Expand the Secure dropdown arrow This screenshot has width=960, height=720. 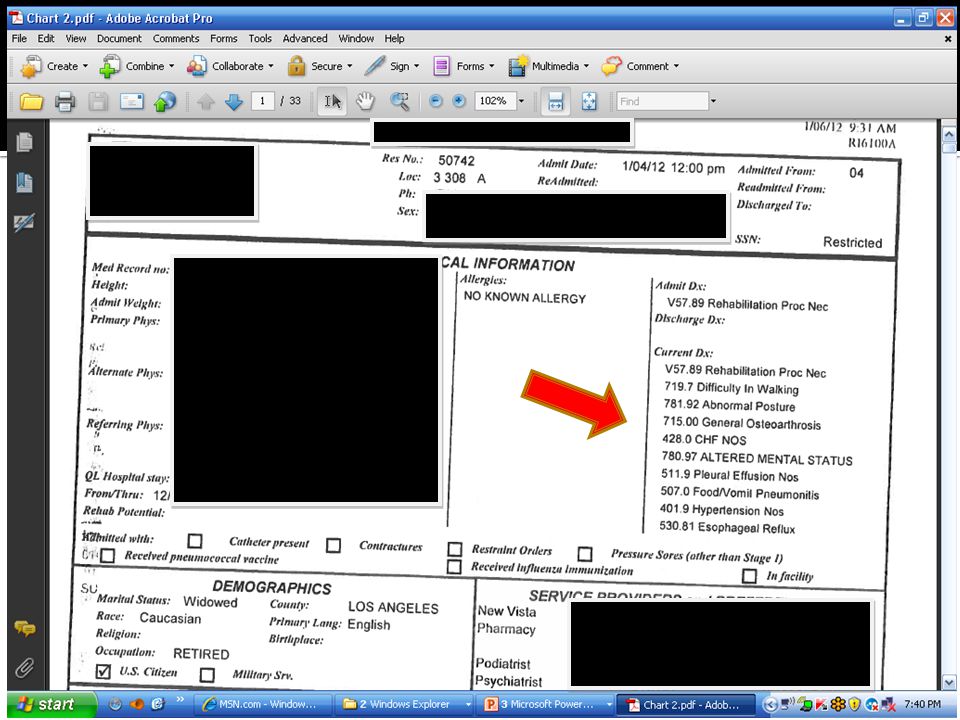click(350, 66)
